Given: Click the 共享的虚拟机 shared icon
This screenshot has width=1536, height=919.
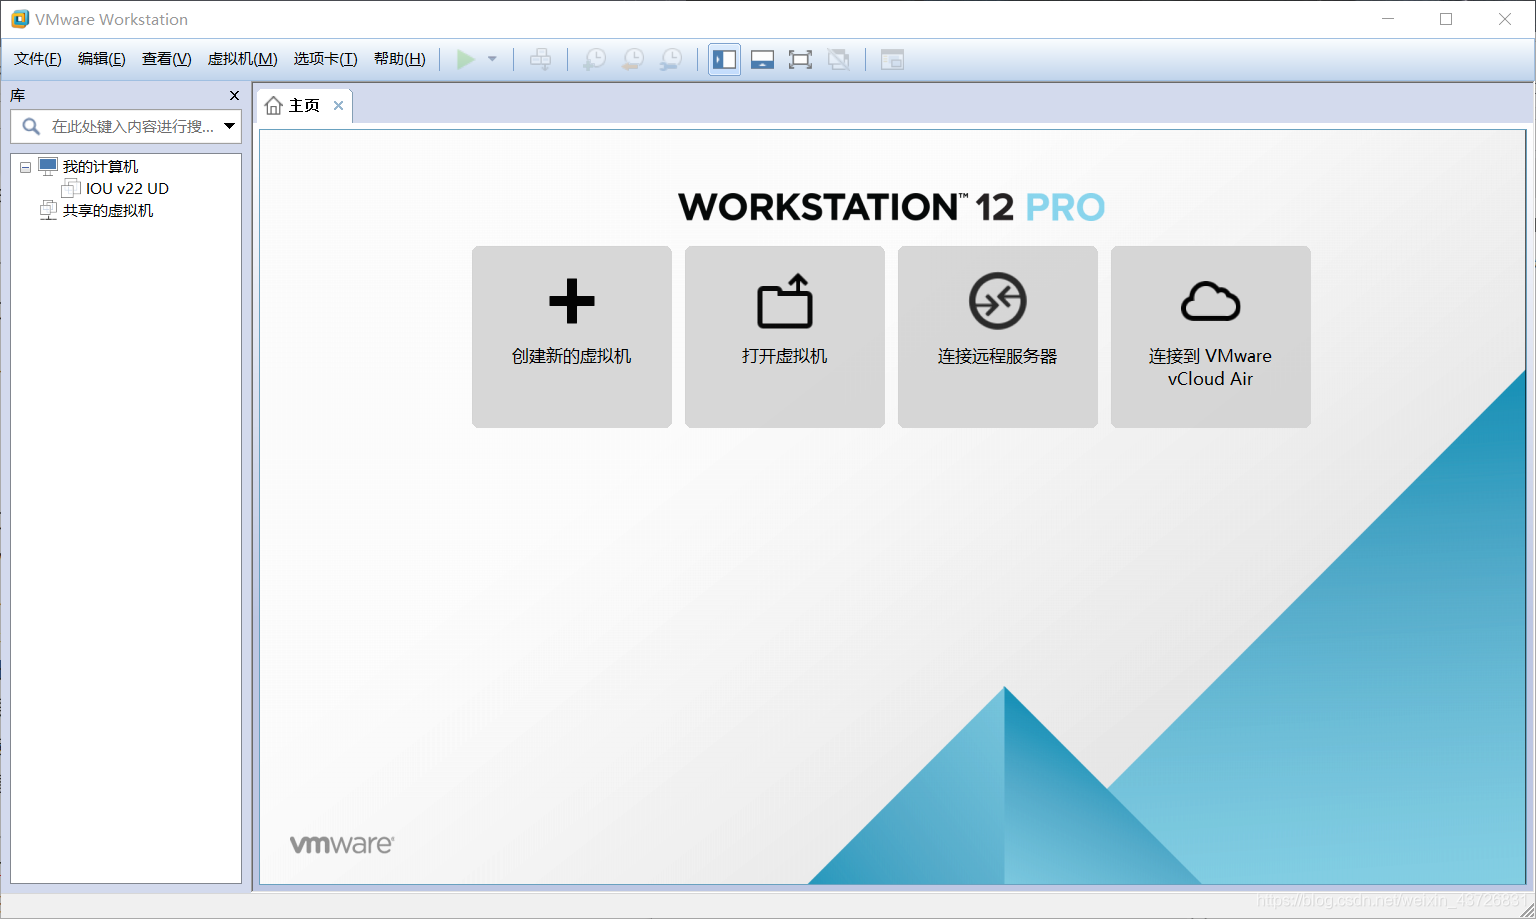Looking at the screenshot, I should 48,210.
